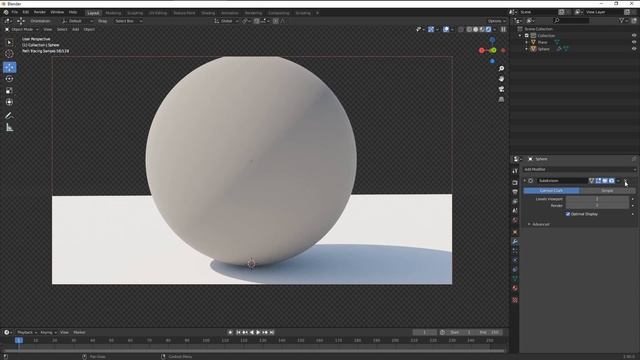
Task: Select the Measure tool
Action: (9, 128)
